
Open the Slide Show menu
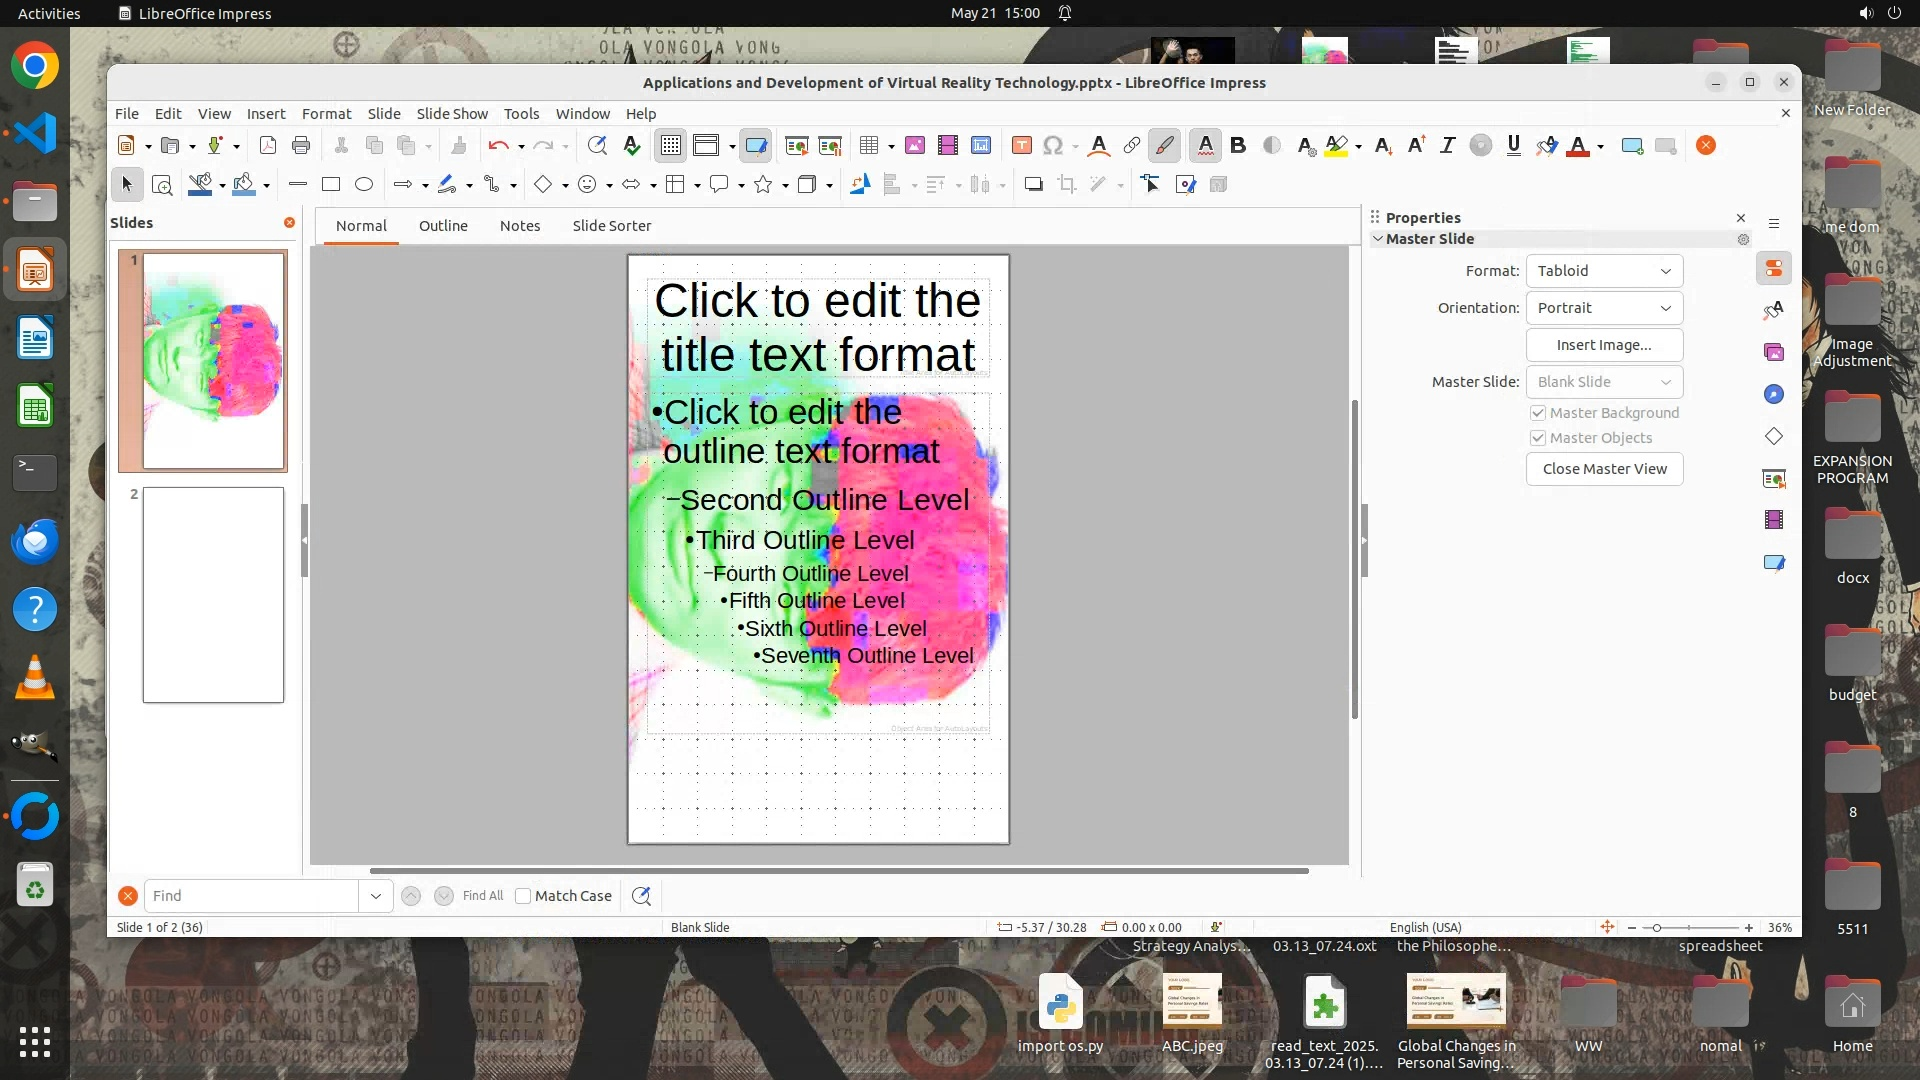pos(452,114)
